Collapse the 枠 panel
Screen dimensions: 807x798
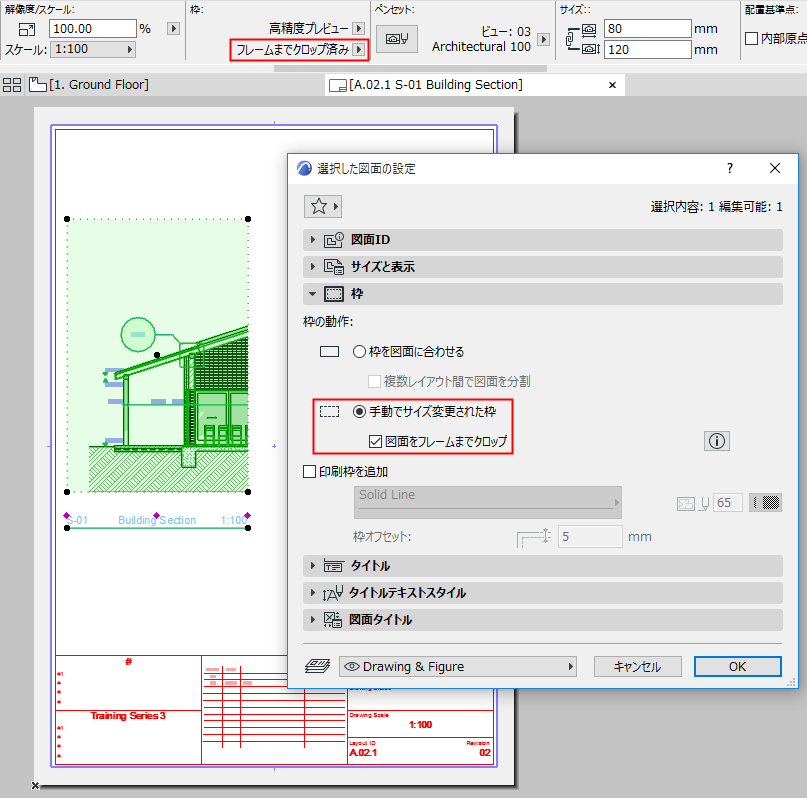point(312,294)
